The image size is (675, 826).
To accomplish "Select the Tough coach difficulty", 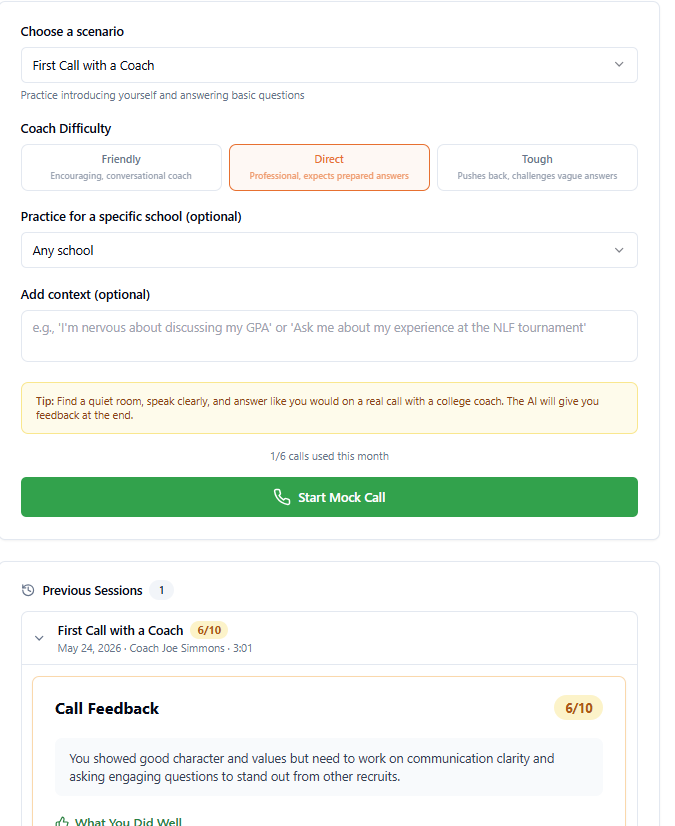I will 537,168.
